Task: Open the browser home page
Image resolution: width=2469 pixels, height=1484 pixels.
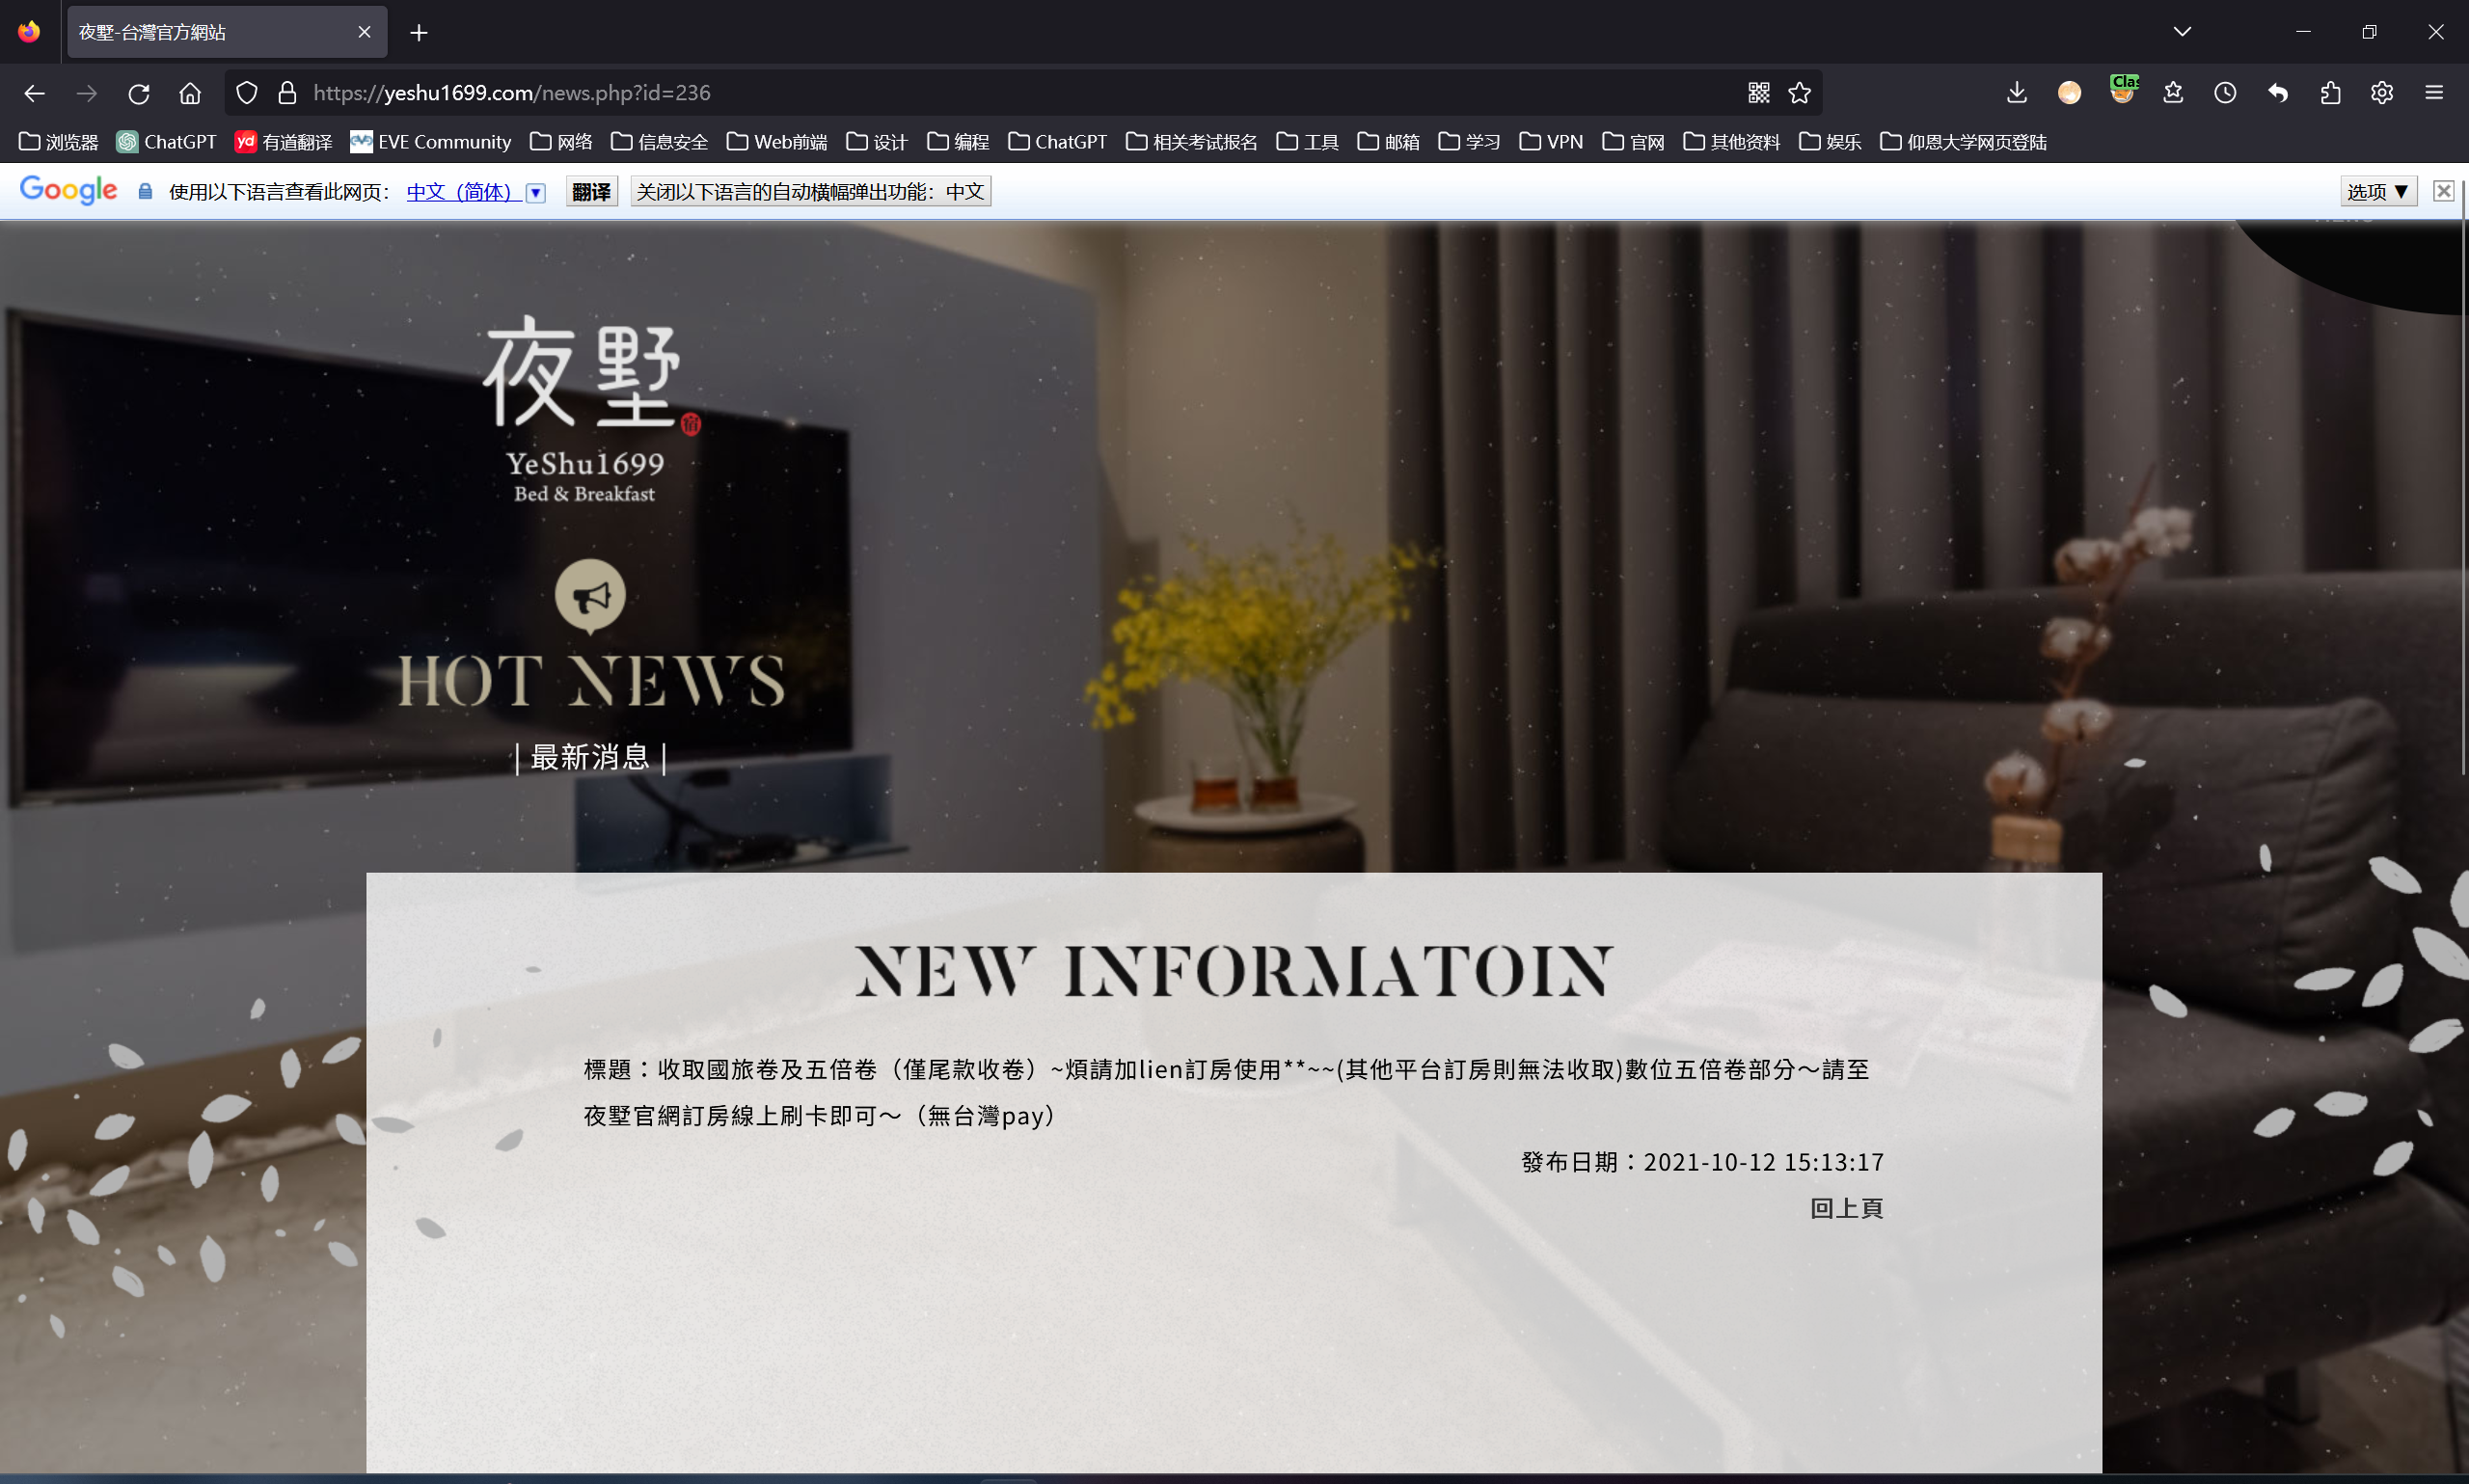Action: point(190,93)
